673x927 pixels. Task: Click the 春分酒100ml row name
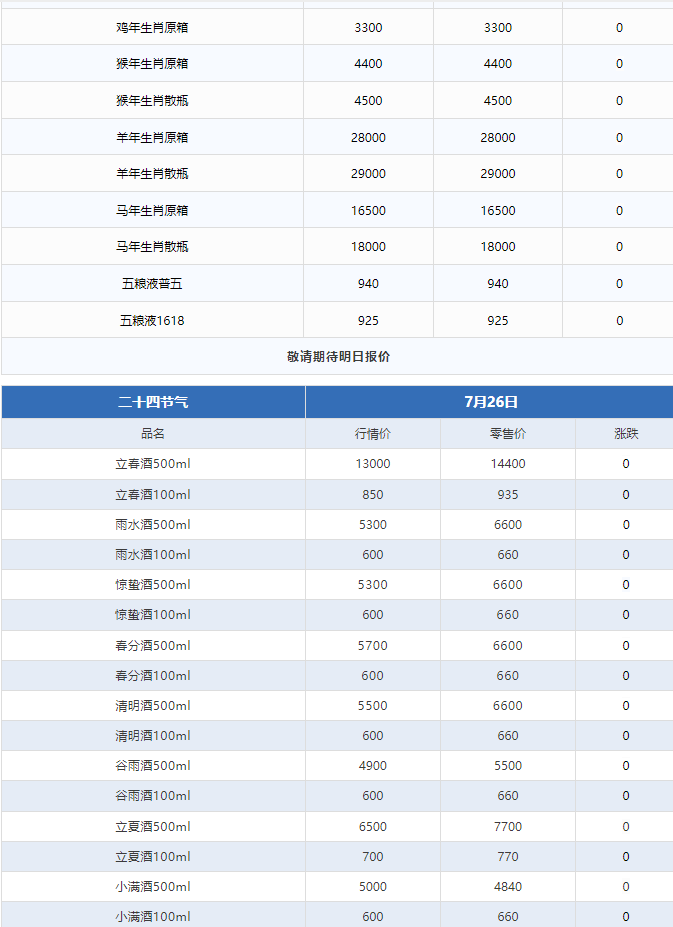click(153, 676)
